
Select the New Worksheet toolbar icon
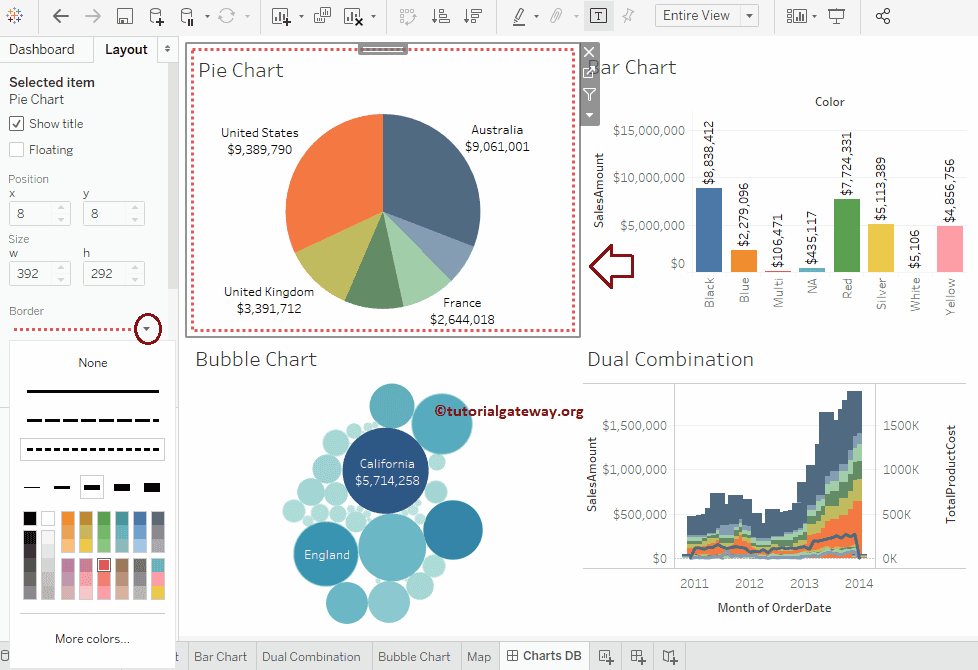click(282, 16)
